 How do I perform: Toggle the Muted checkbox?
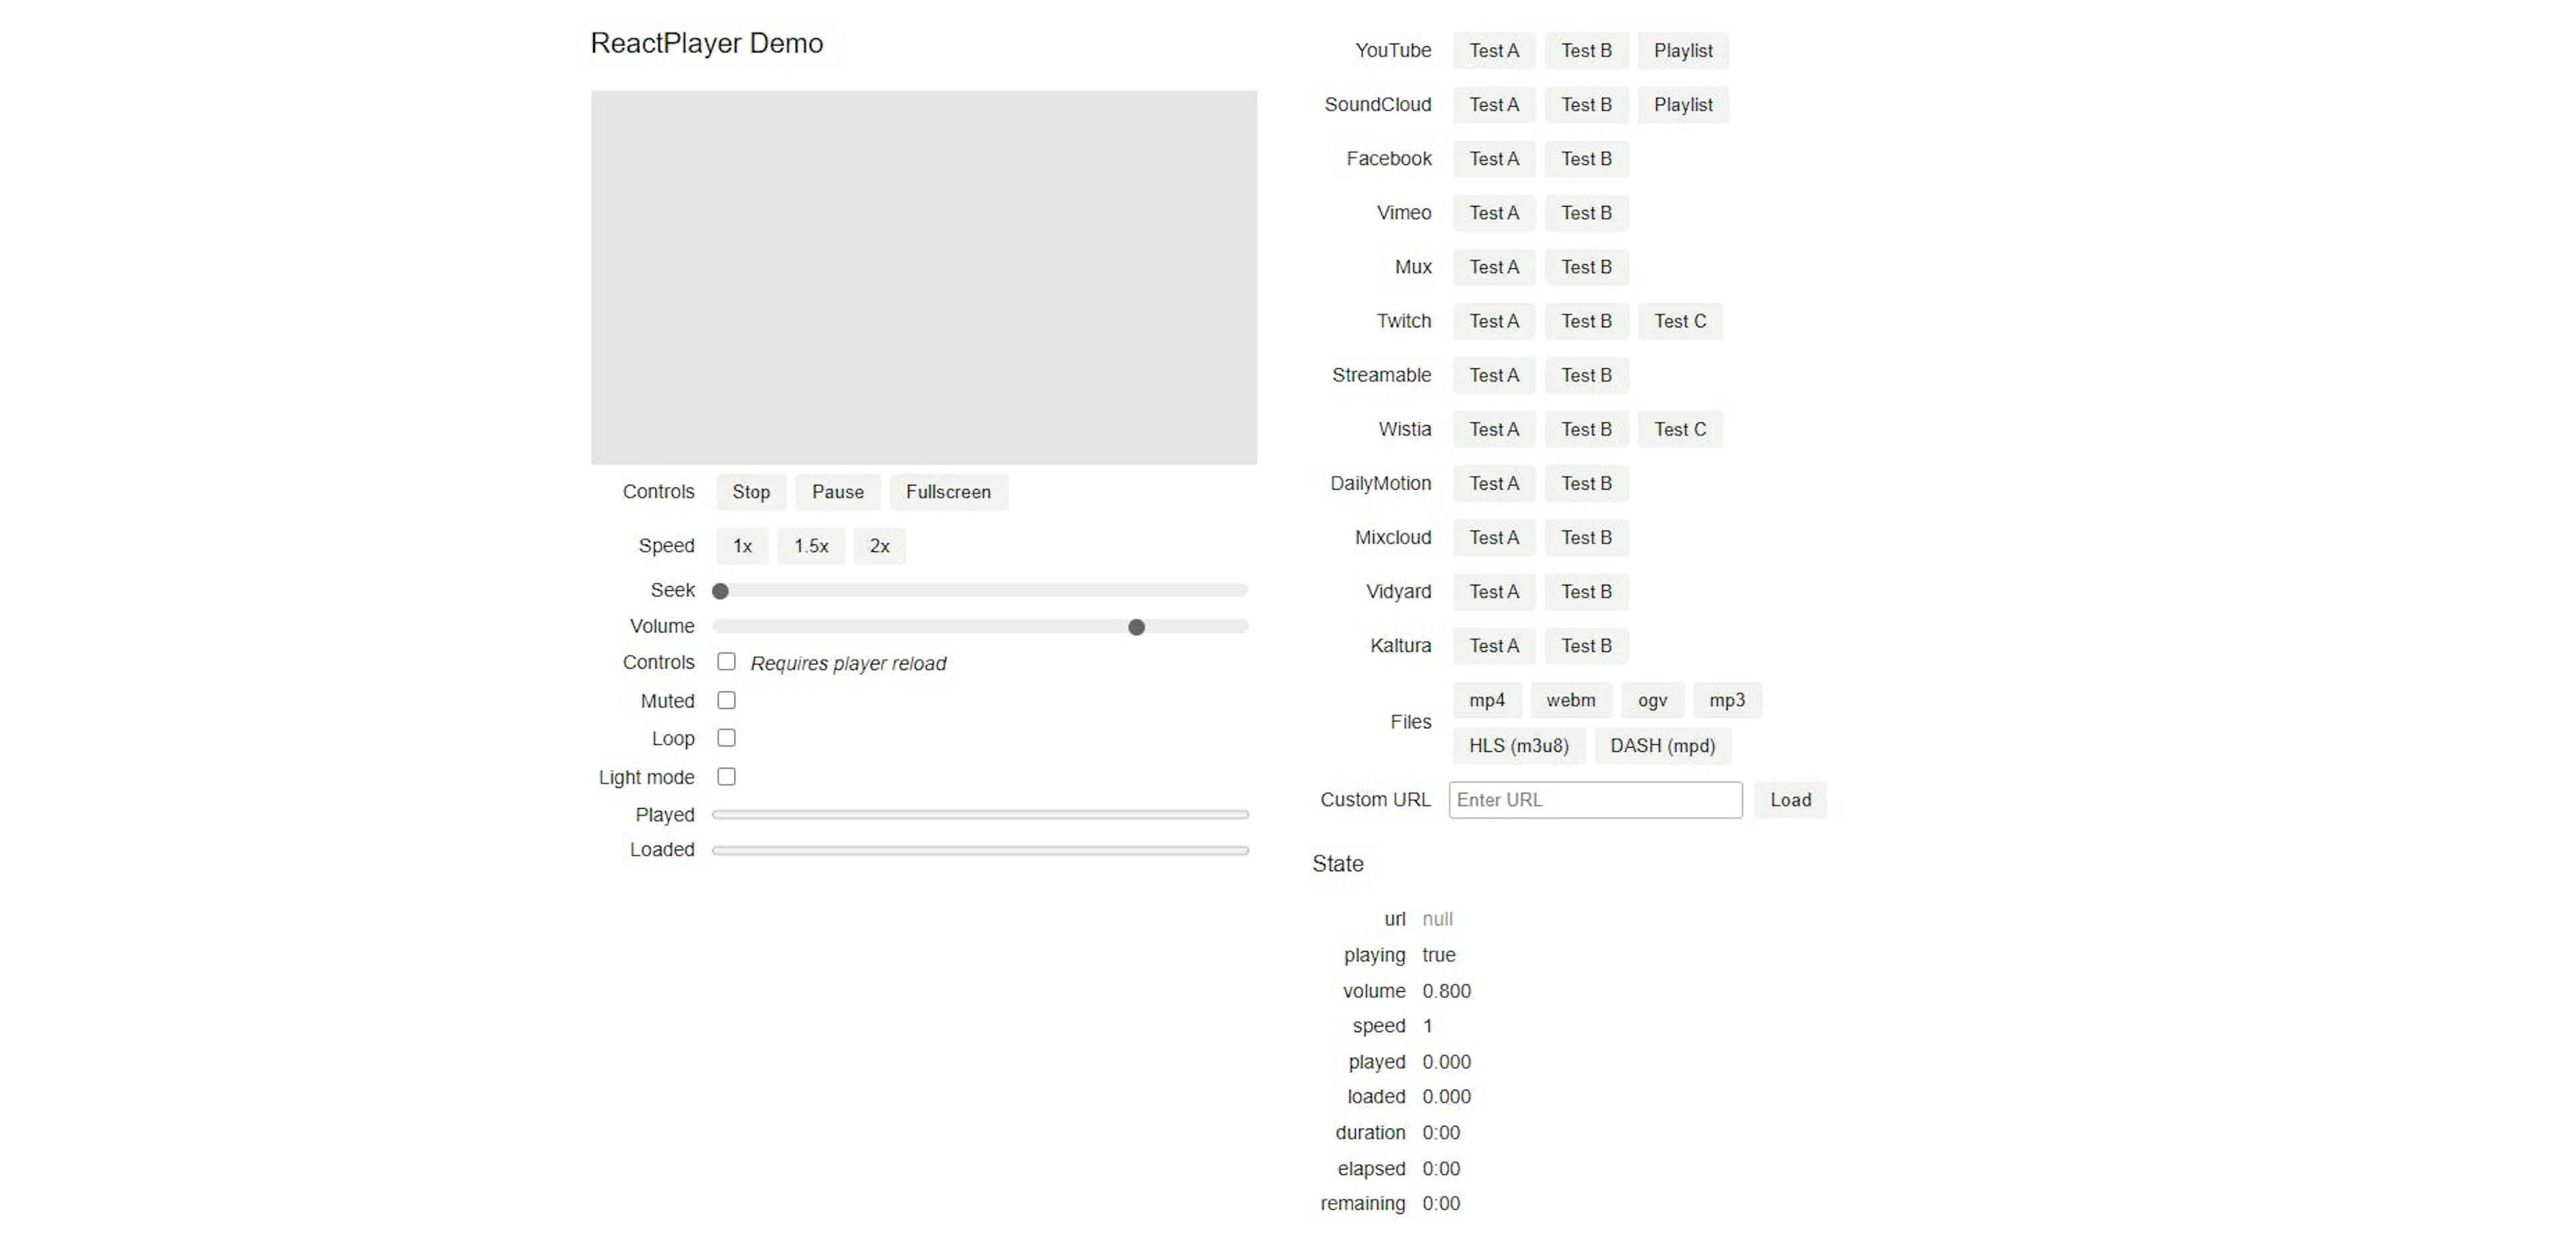coord(724,698)
